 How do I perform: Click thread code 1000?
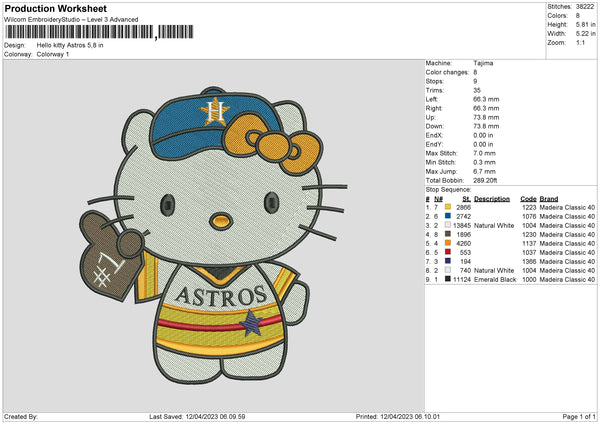(529, 279)
